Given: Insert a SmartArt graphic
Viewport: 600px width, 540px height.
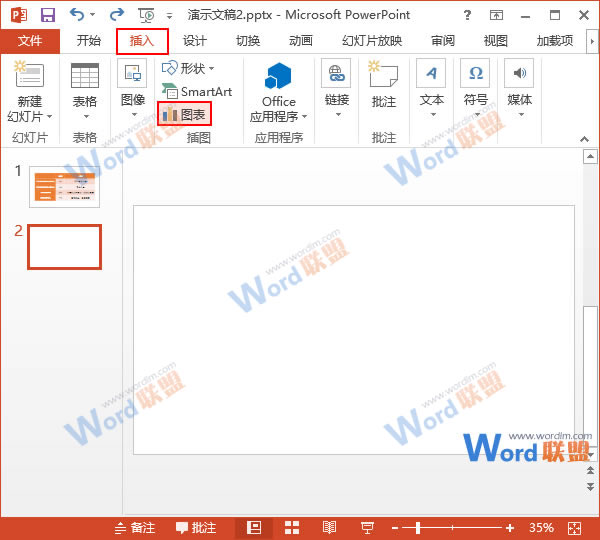Looking at the screenshot, I should click(x=197, y=91).
